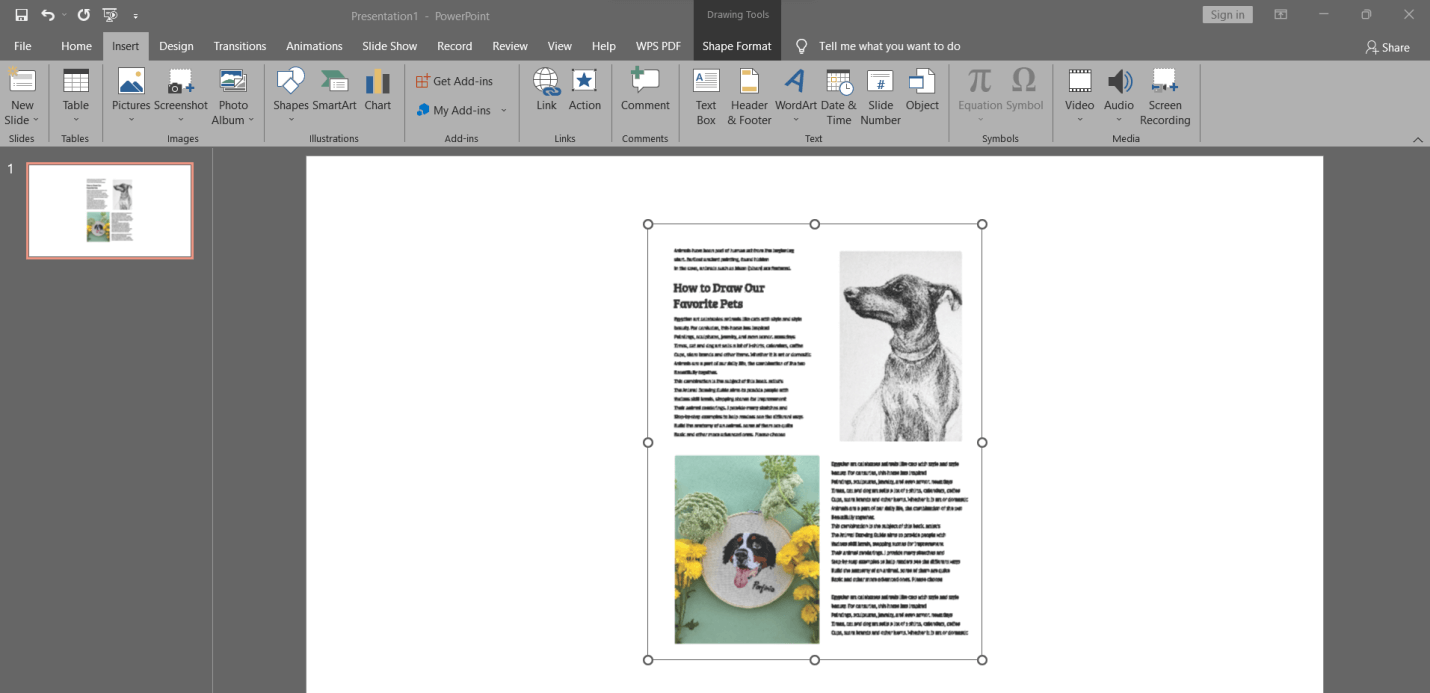
Task: Select slide 1 thumbnail in the panel
Action: [x=110, y=211]
